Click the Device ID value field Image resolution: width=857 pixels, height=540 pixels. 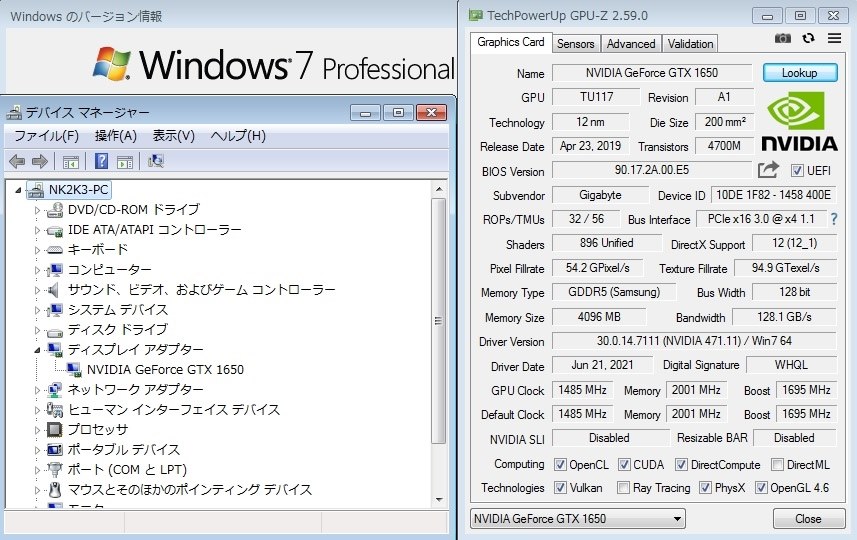point(773,195)
